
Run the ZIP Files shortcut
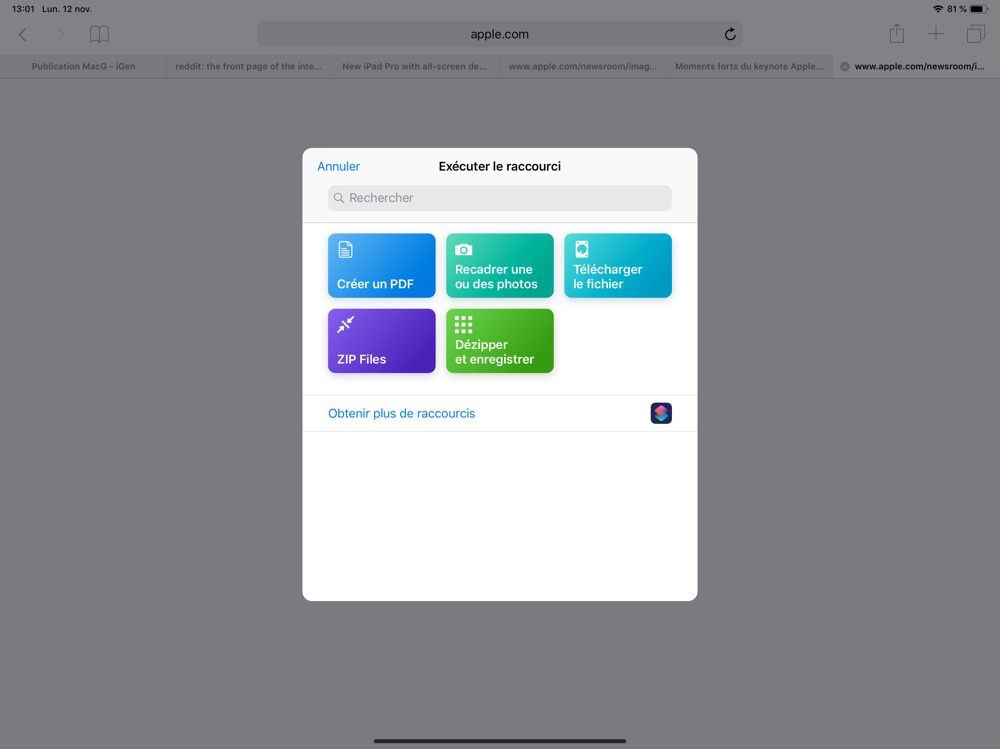click(x=381, y=341)
